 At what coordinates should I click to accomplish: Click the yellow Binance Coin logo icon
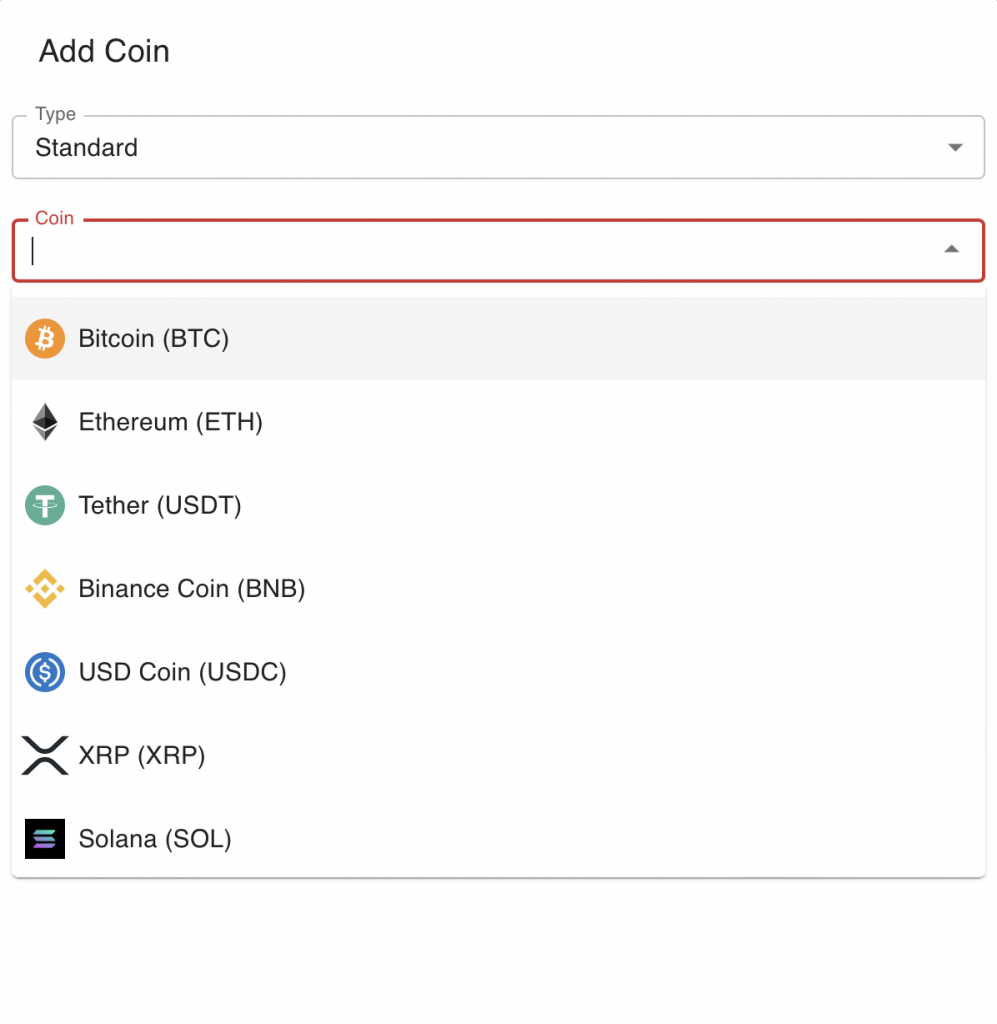point(45,588)
